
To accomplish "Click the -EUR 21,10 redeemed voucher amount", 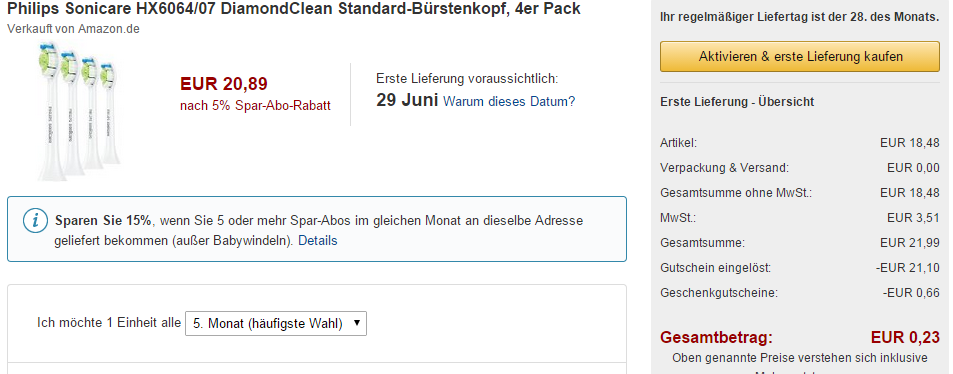I will click(x=907, y=268).
